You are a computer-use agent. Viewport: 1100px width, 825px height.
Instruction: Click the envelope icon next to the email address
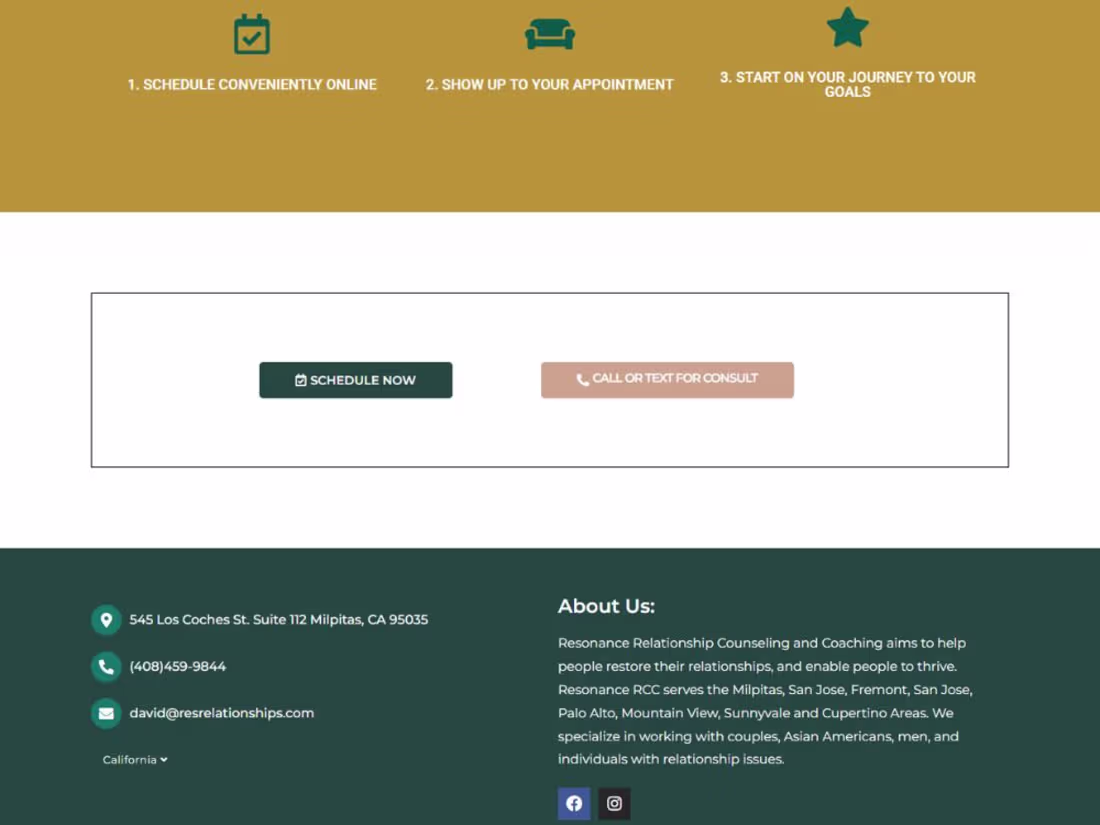[106, 713]
